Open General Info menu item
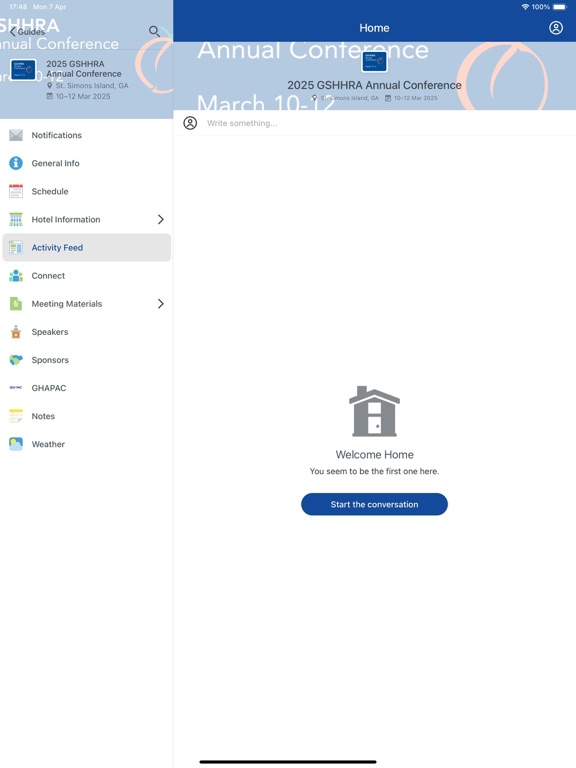The image size is (576, 768). coord(87,163)
